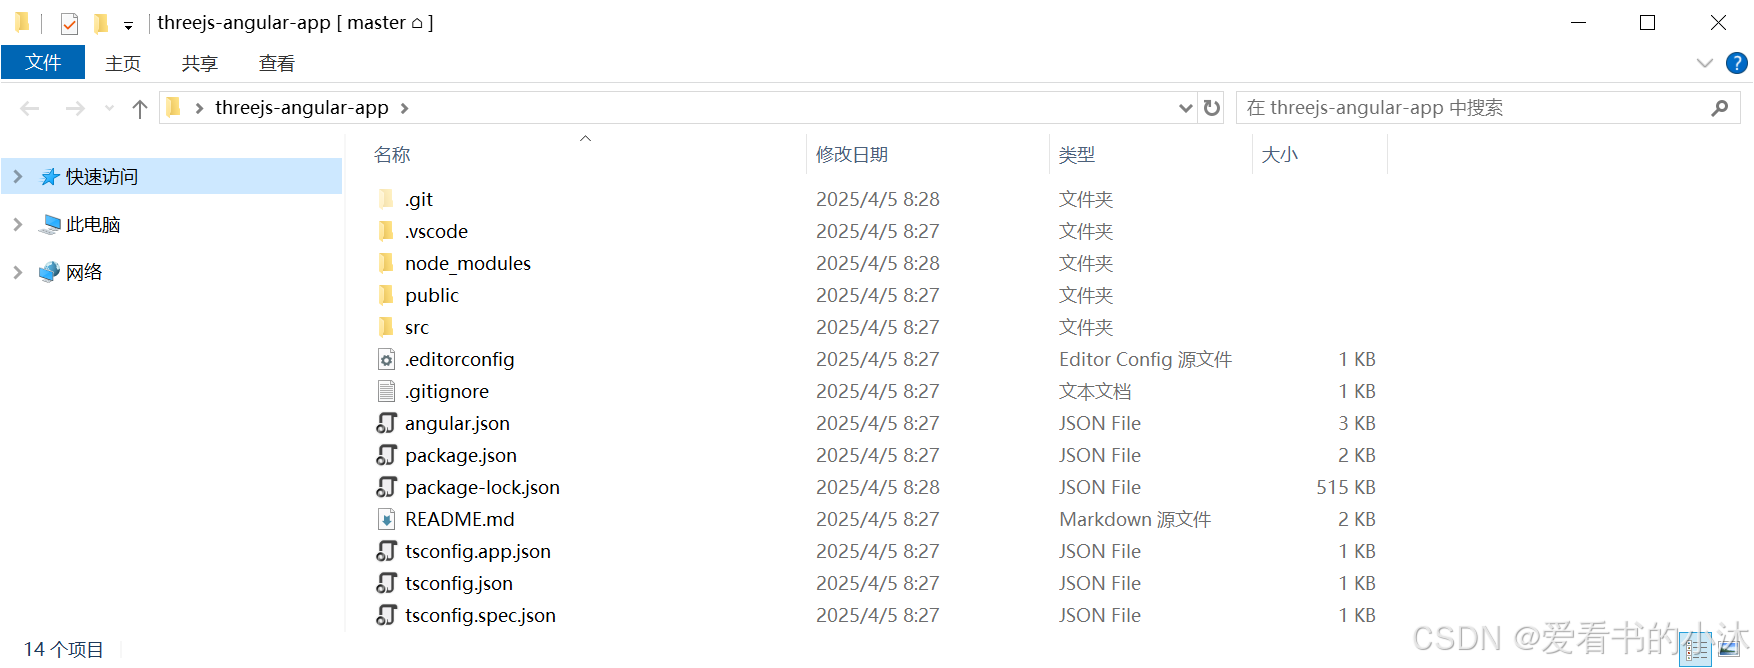Click the node_modules folder icon
The height and width of the screenshot is (668, 1754).
pos(386,263)
